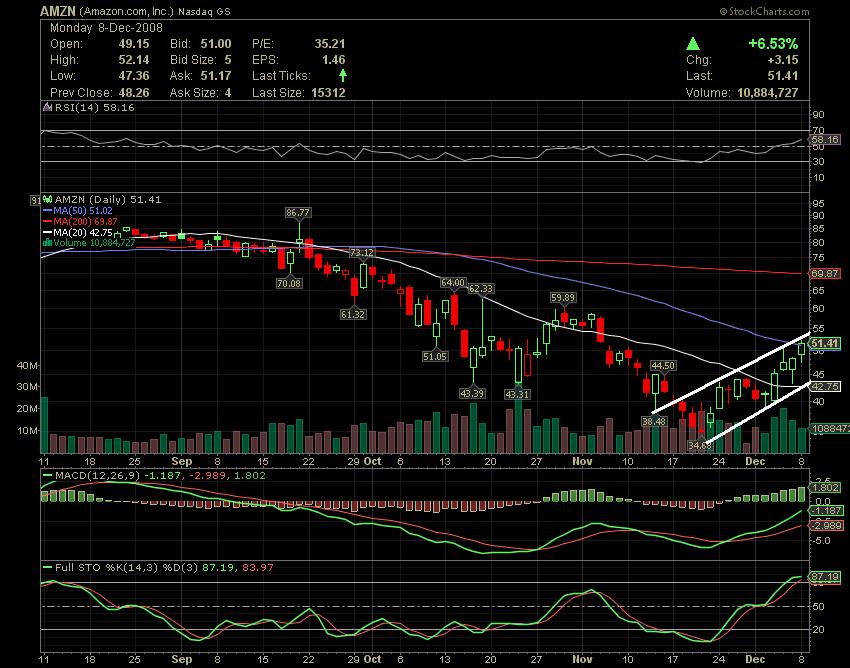Click the green Last Ticks up arrow
This screenshot has width=850, height=668.
[x=343, y=75]
